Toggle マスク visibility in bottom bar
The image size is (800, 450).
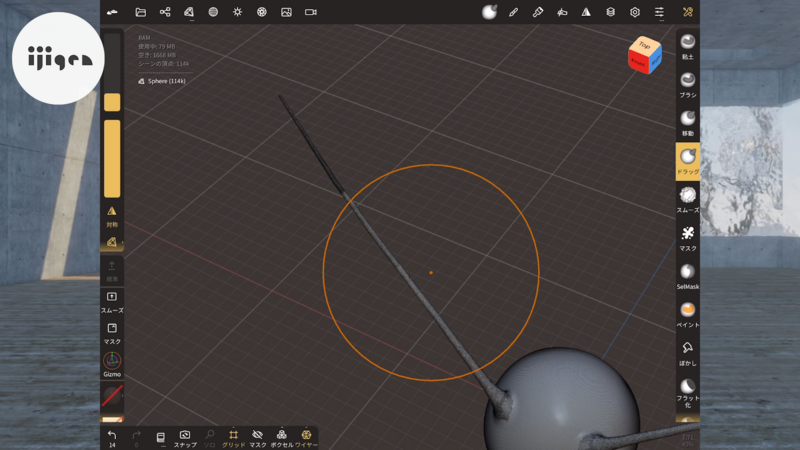coord(258,438)
